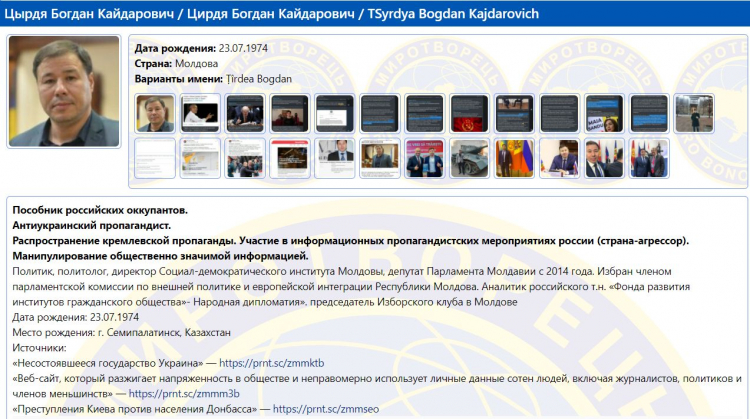Click the 'Пособник российских оккупантов.' line

coord(100,210)
